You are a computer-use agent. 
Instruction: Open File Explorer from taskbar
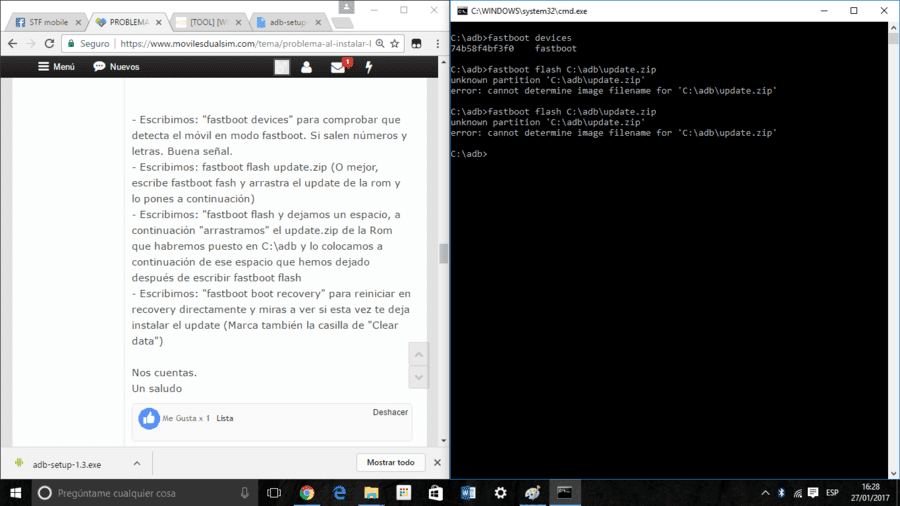click(x=371, y=493)
